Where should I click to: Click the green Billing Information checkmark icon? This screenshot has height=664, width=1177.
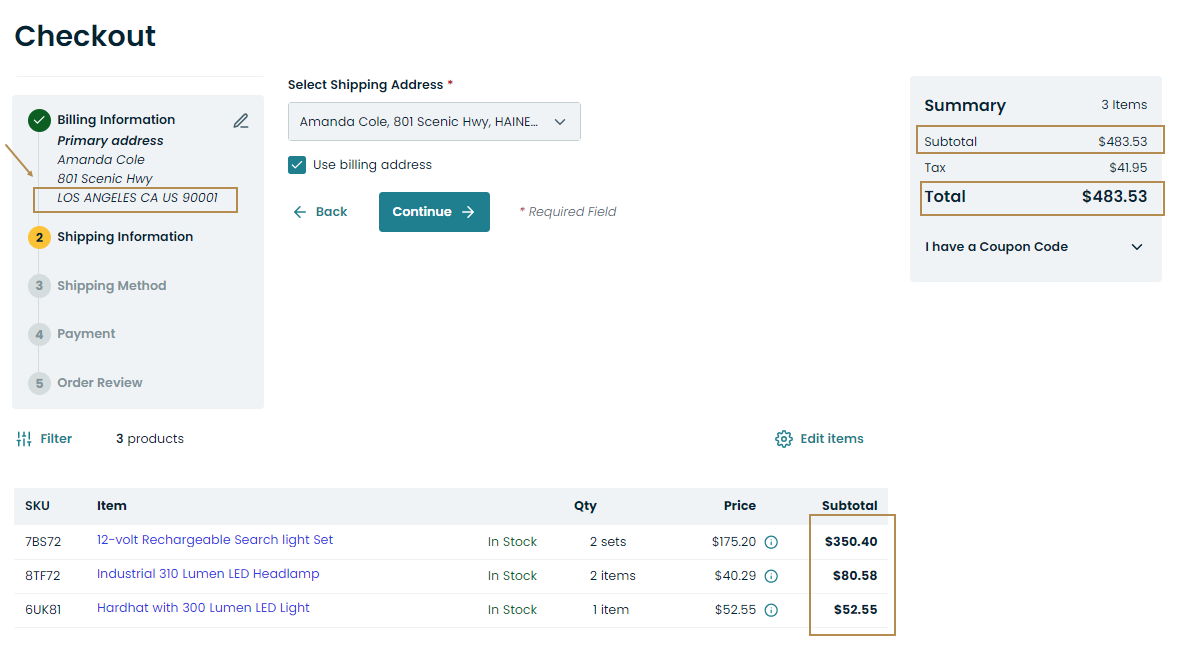[39, 120]
